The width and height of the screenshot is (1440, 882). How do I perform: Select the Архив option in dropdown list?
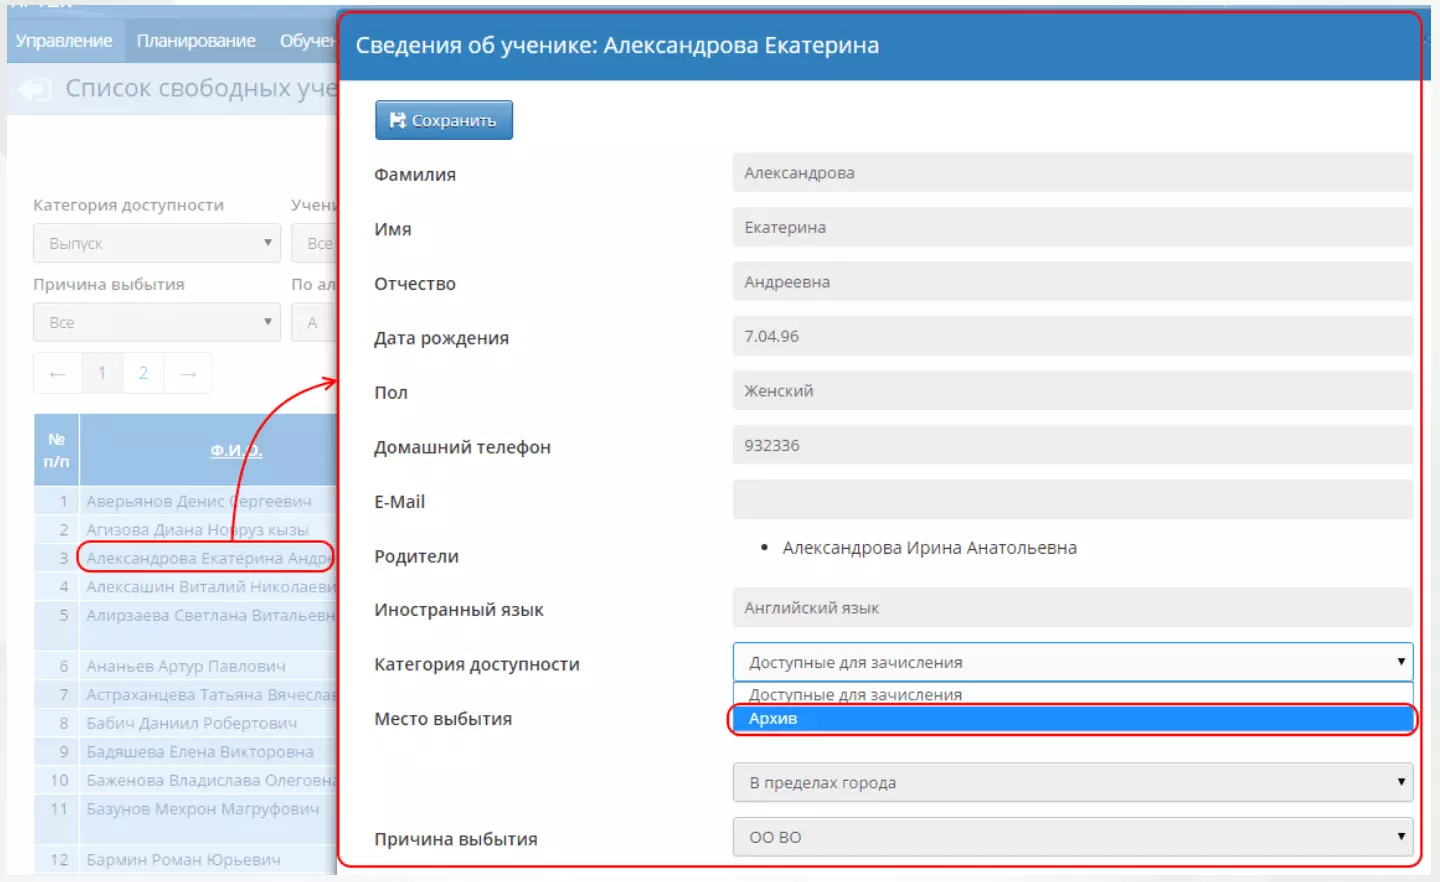[x=1072, y=718]
